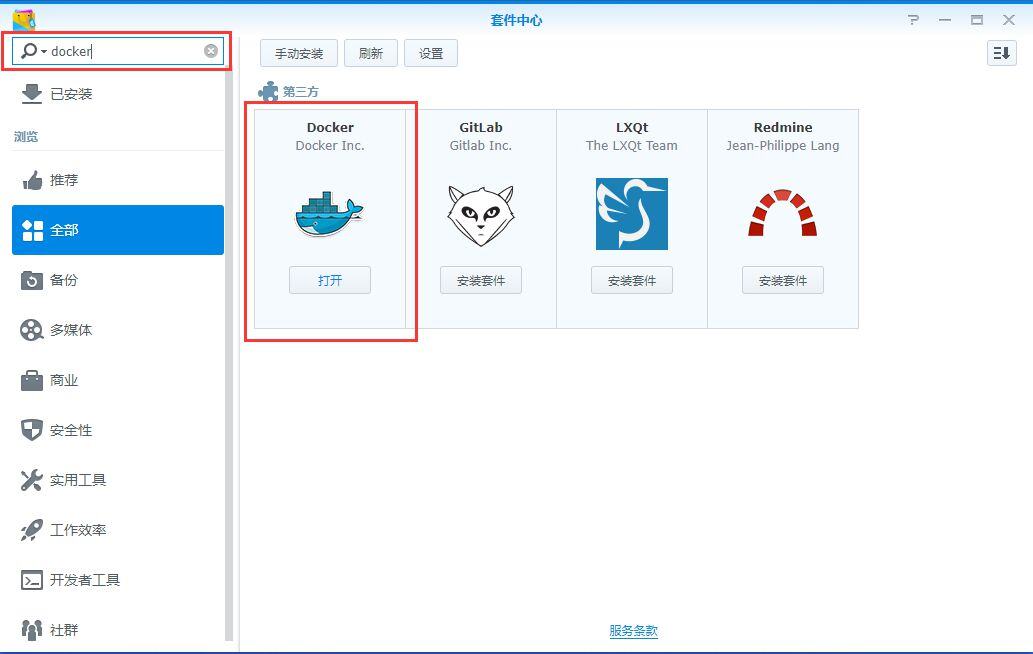Click the Redmine package title
The height and width of the screenshot is (654, 1033).
click(783, 127)
